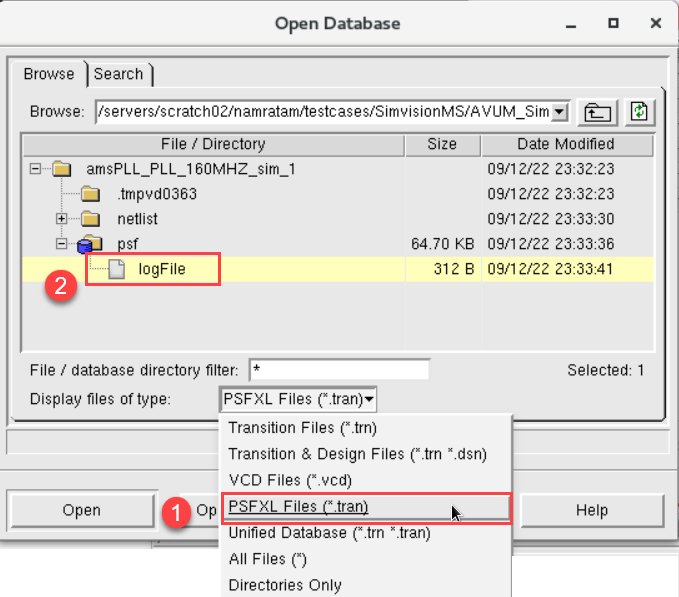Close the Open Database dialog
679x597 pixels.
point(656,23)
